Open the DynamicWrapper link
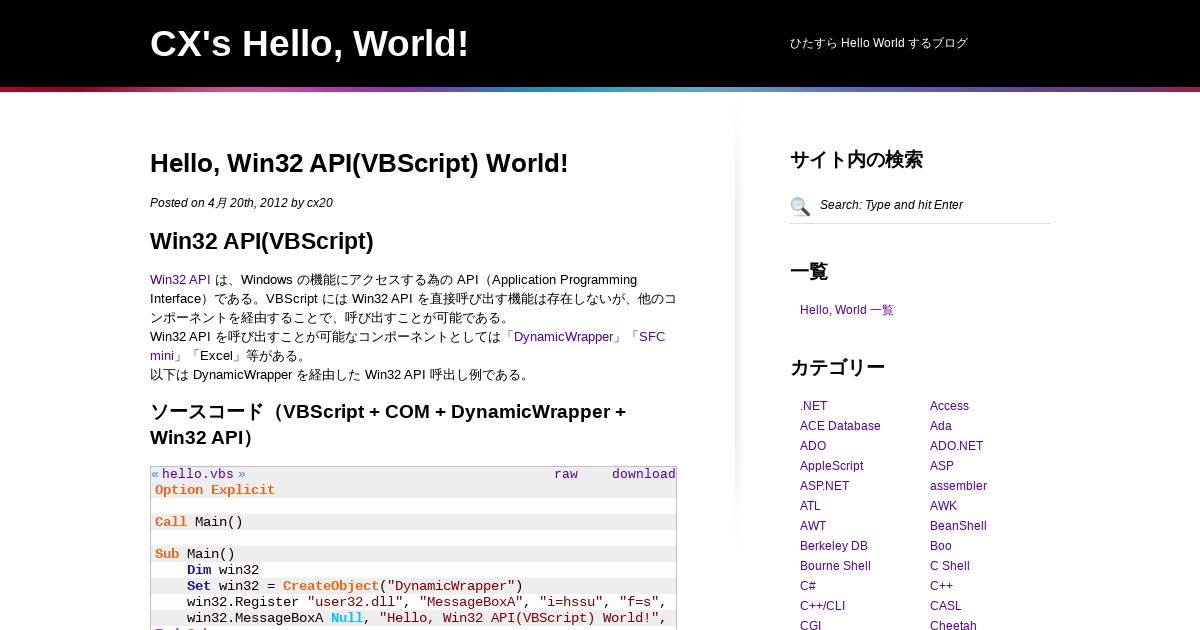Viewport: 1200px width, 630px height. coord(563,337)
